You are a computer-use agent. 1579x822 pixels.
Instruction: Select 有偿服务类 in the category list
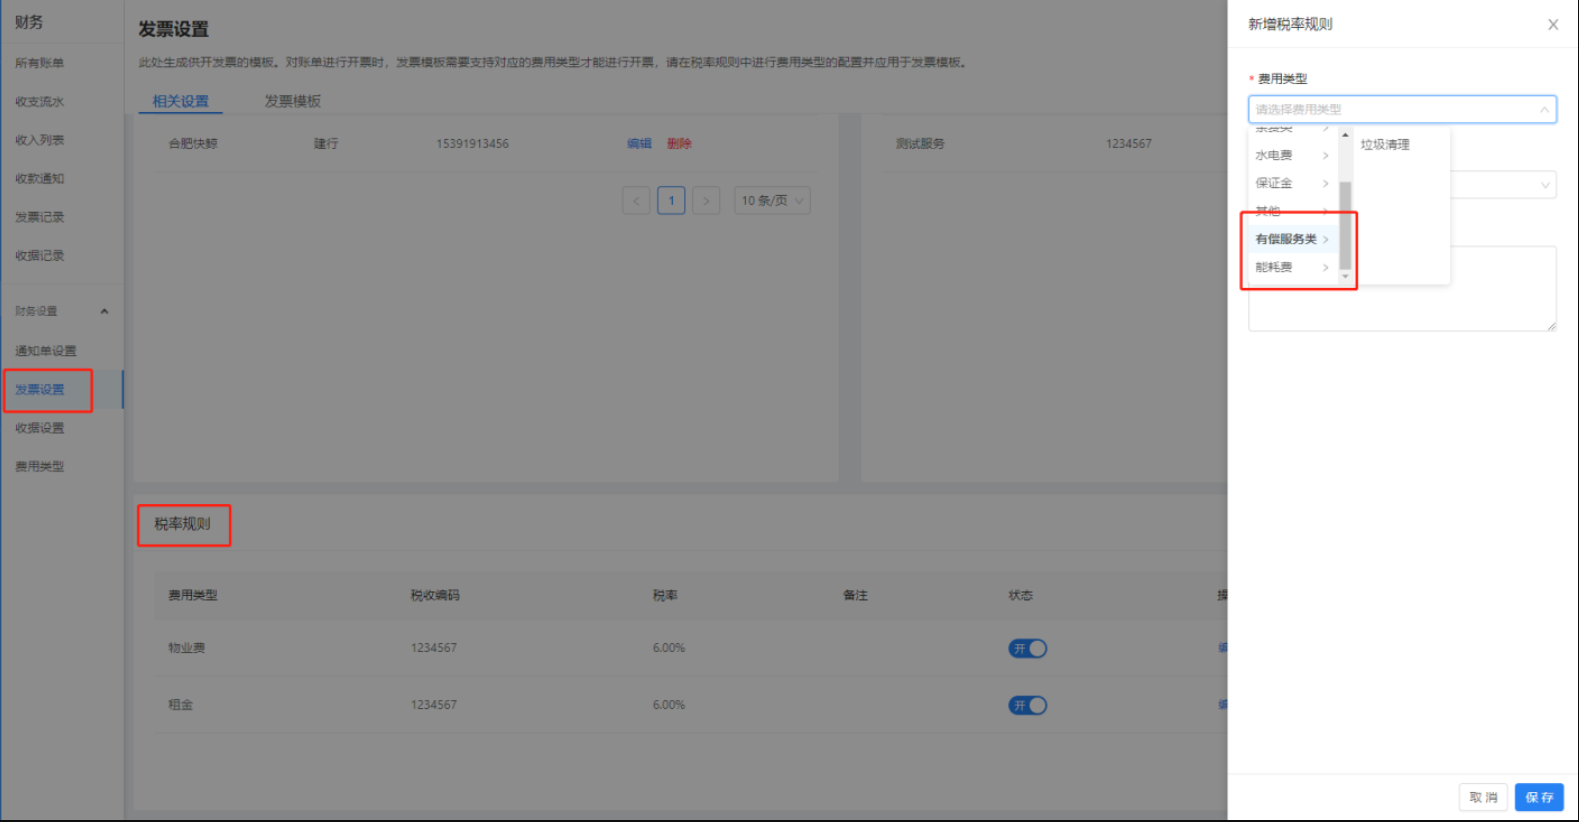coord(1286,240)
